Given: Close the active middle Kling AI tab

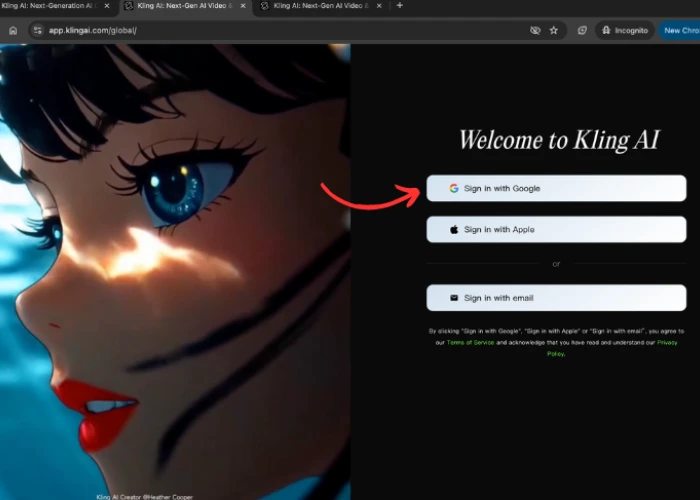Looking at the screenshot, I should click(x=242, y=6).
